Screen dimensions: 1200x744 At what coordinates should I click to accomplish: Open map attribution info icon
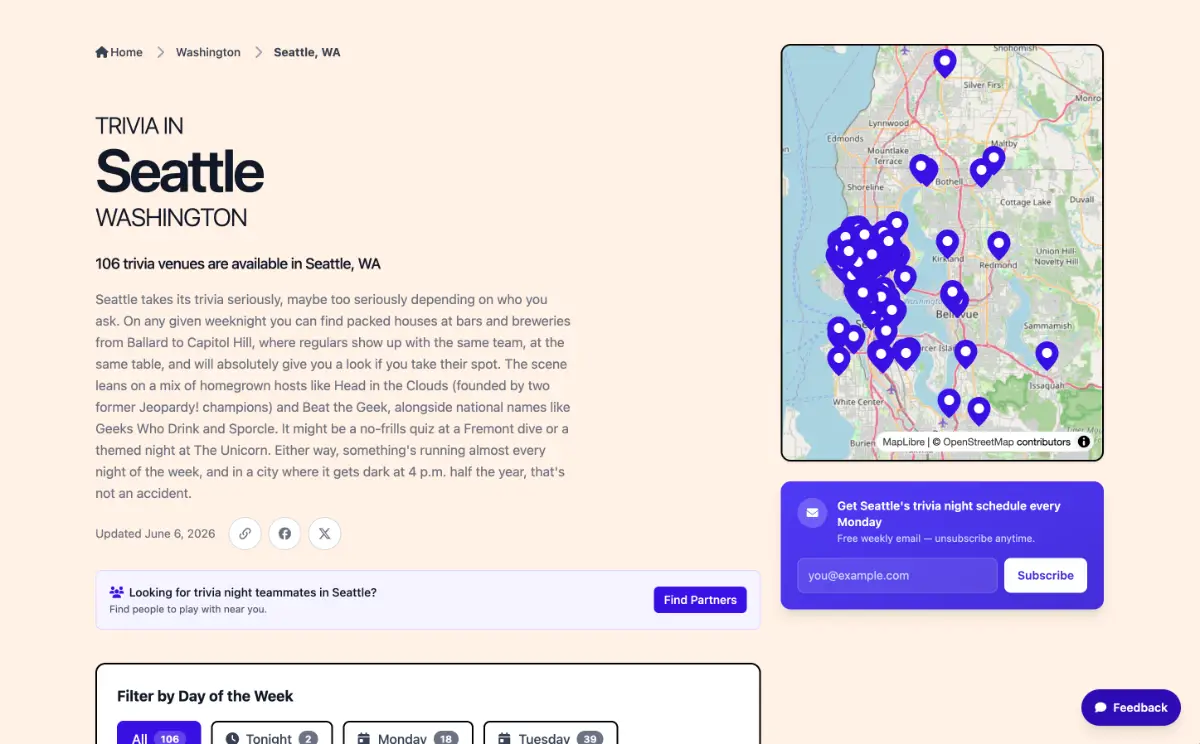(1084, 441)
